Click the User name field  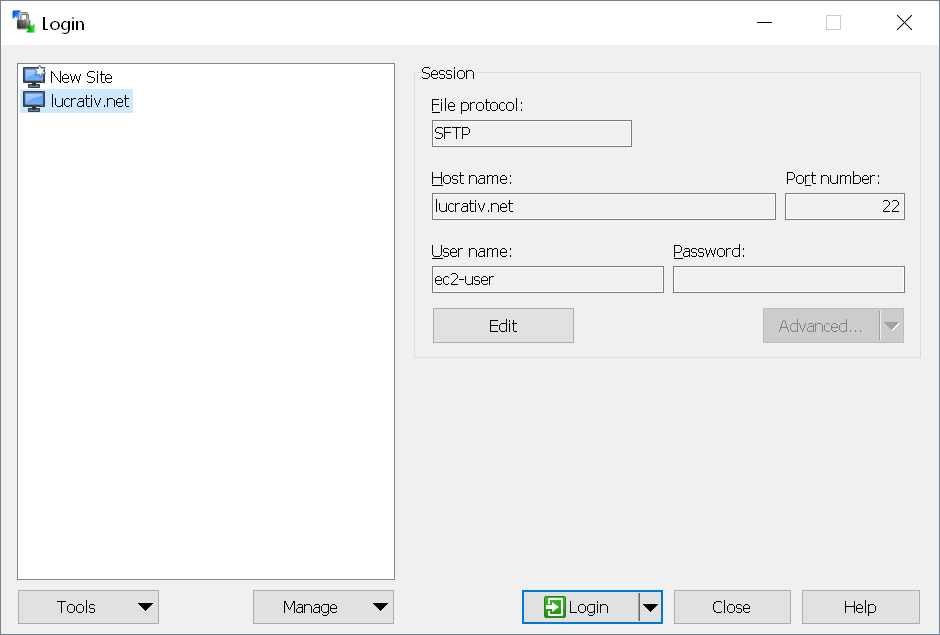tap(547, 279)
